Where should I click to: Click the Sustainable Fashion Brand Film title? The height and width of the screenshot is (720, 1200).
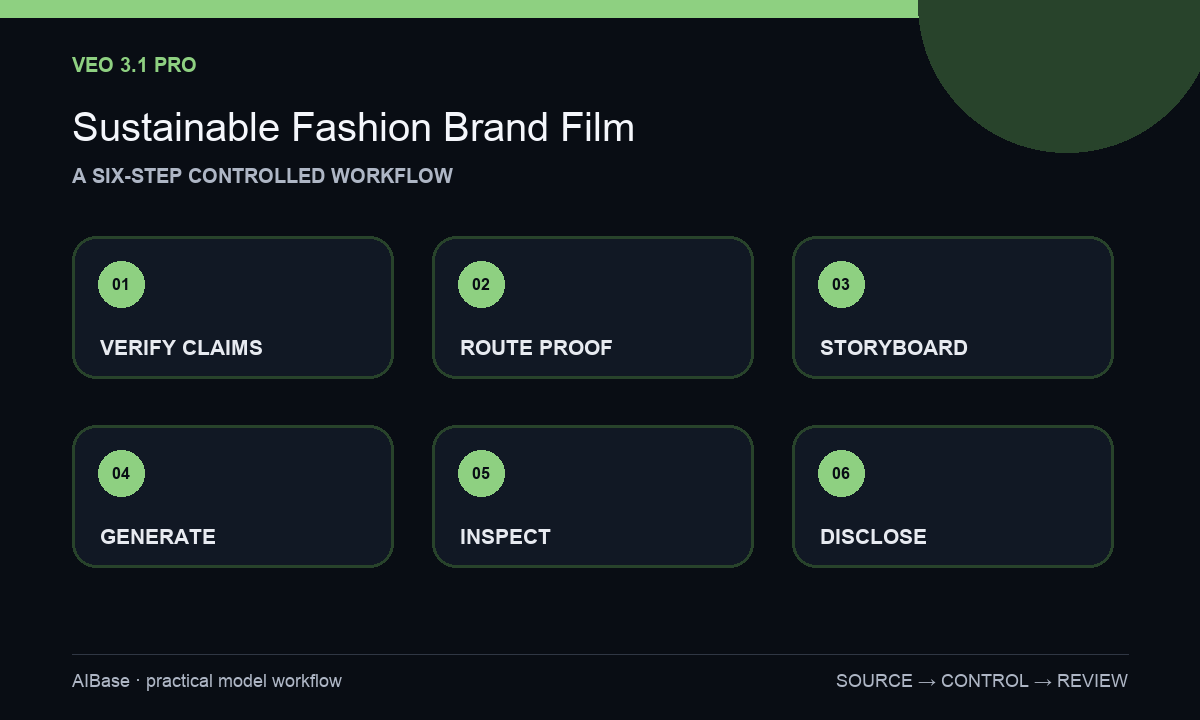click(x=353, y=128)
